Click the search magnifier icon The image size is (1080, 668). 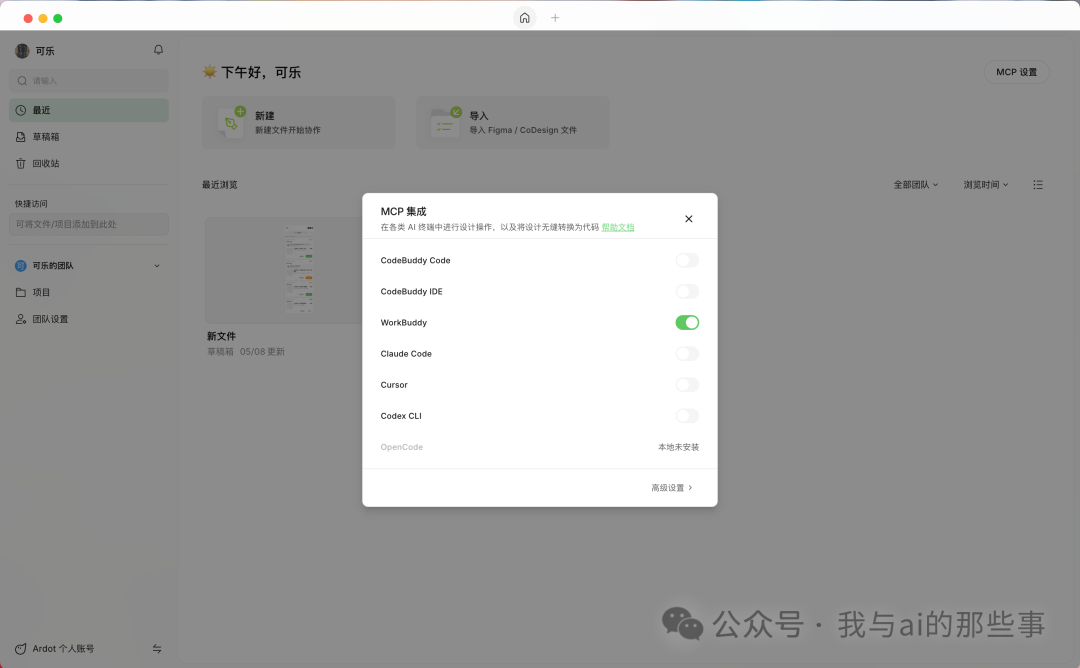pos(22,81)
